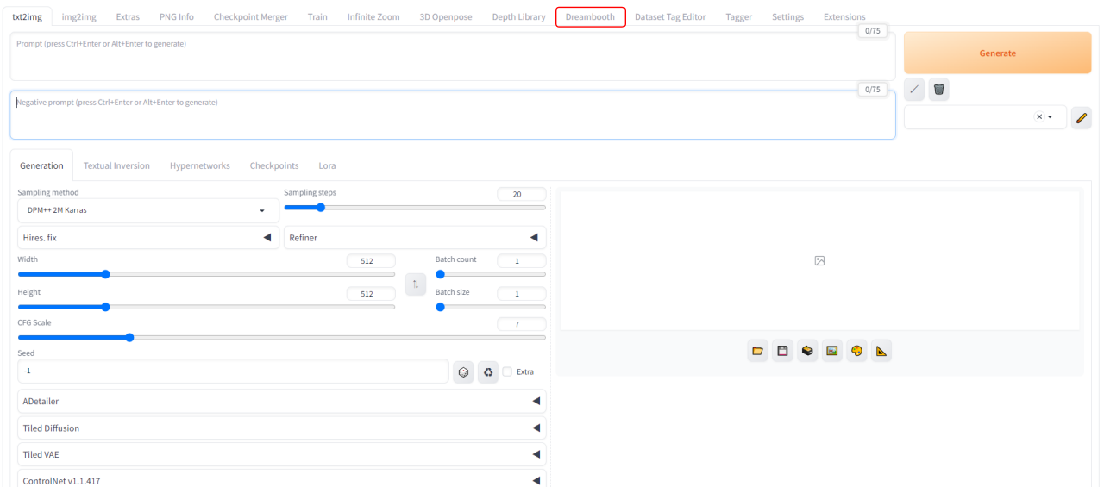1104x488 pixels.
Task: Send image to inpaint using palette icon
Action: pos(857,351)
